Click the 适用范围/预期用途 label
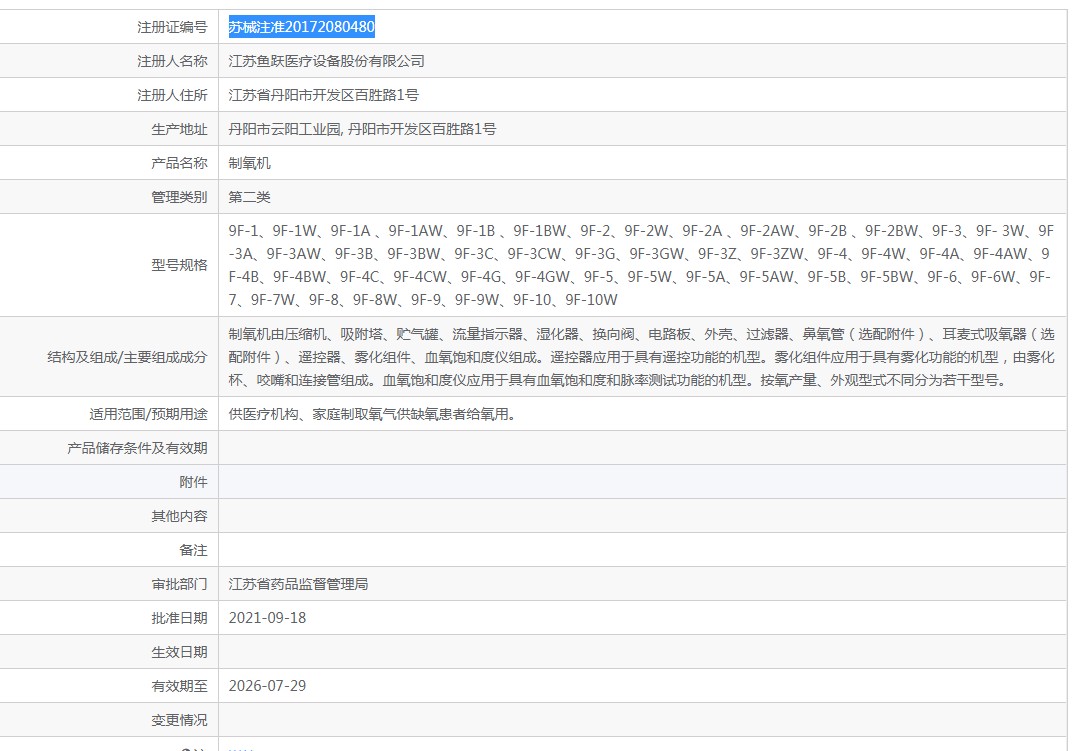Image resolution: width=1072 pixels, height=751 pixels. coord(148,414)
